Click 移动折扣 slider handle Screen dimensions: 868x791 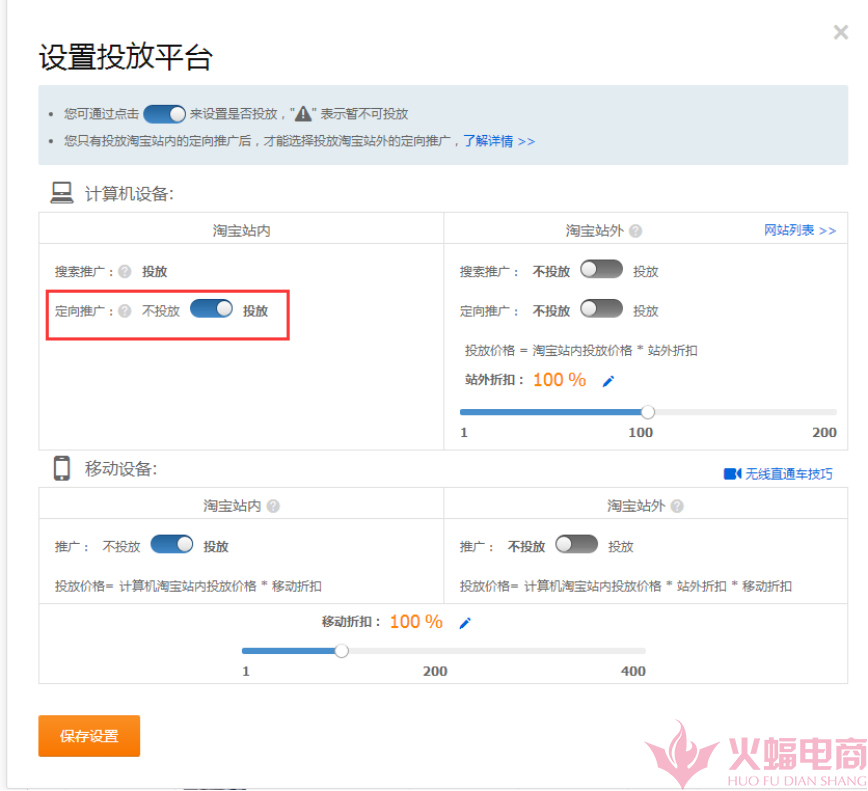point(342,651)
